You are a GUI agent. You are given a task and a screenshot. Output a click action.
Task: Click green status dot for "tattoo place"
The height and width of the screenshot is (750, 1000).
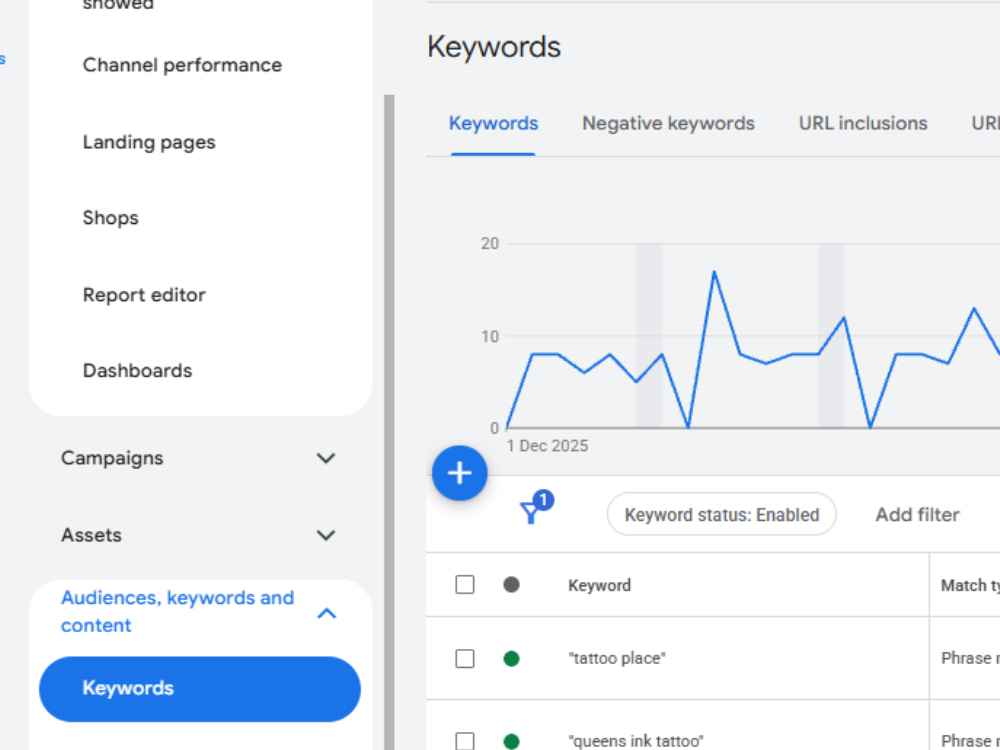pyautogui.click(x=511, y=658)
